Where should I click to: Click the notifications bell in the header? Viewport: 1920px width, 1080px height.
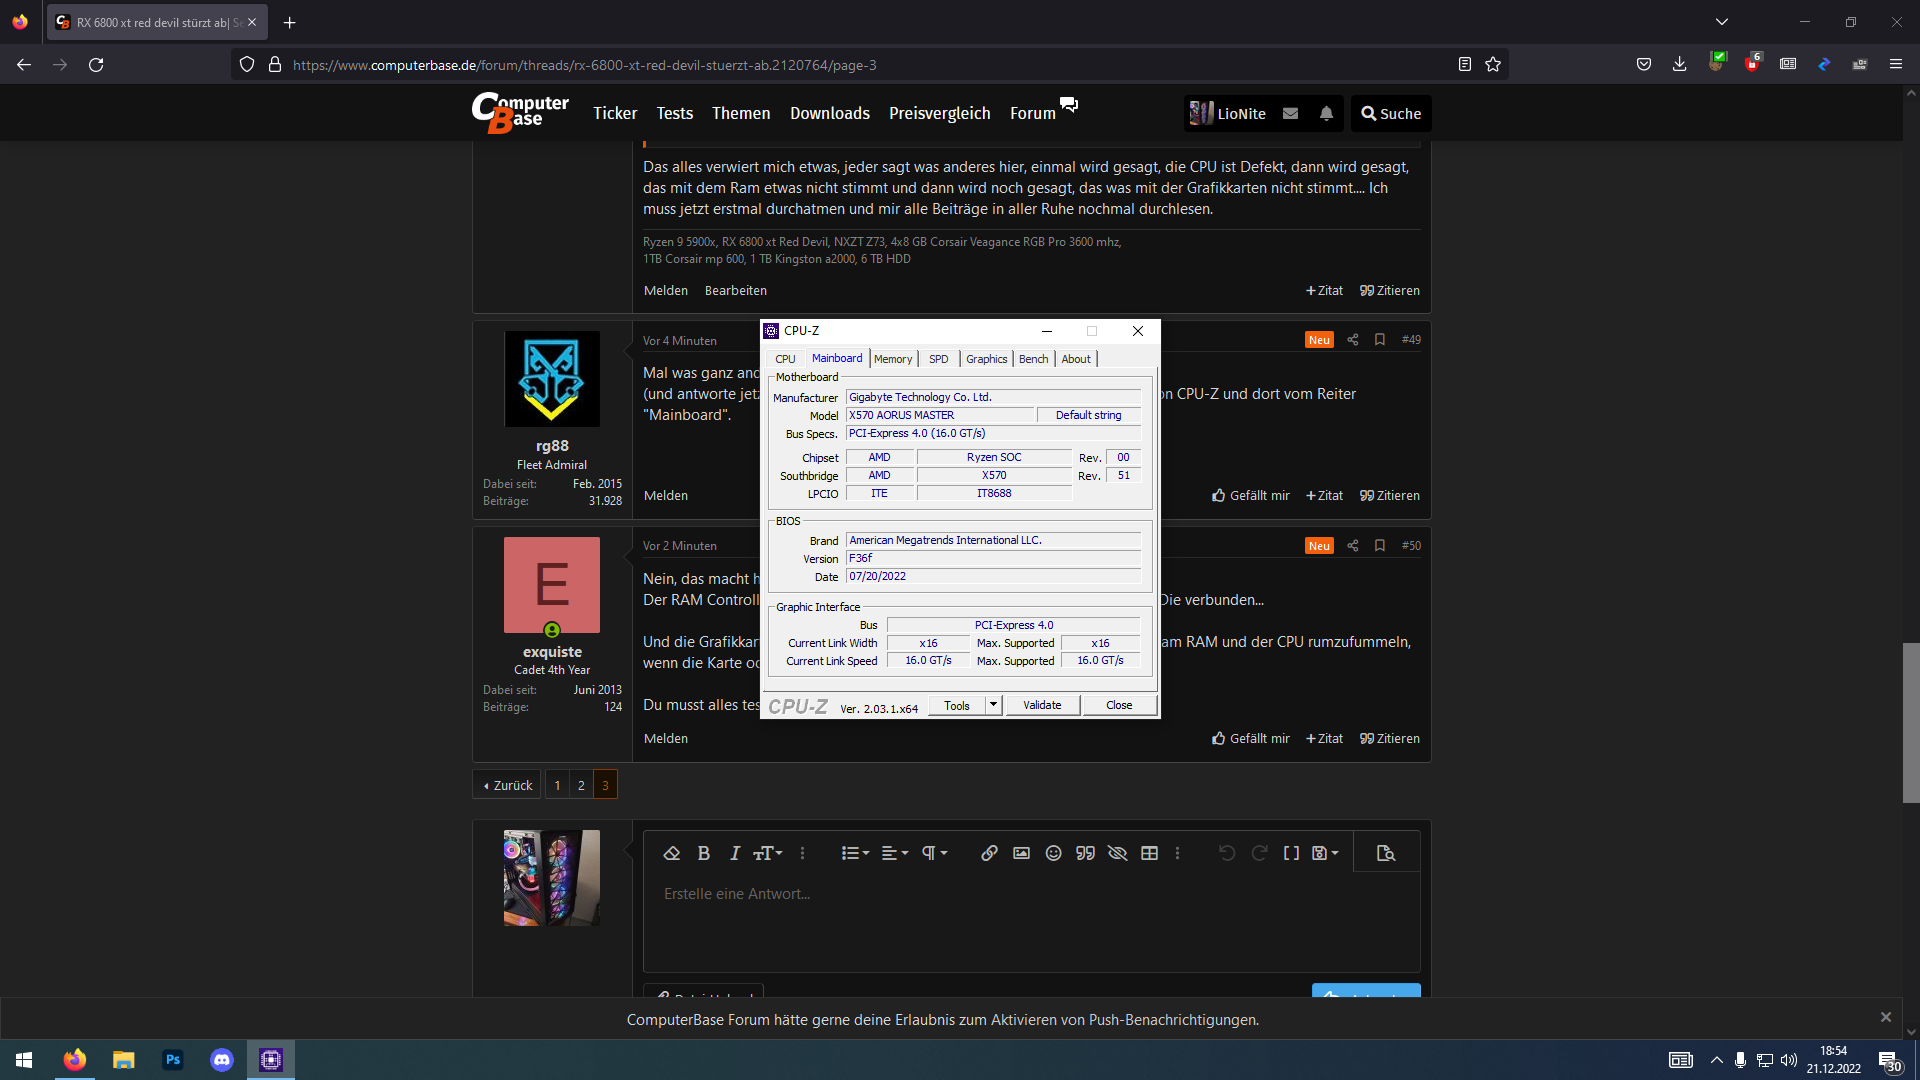(x=1326, y=114)
